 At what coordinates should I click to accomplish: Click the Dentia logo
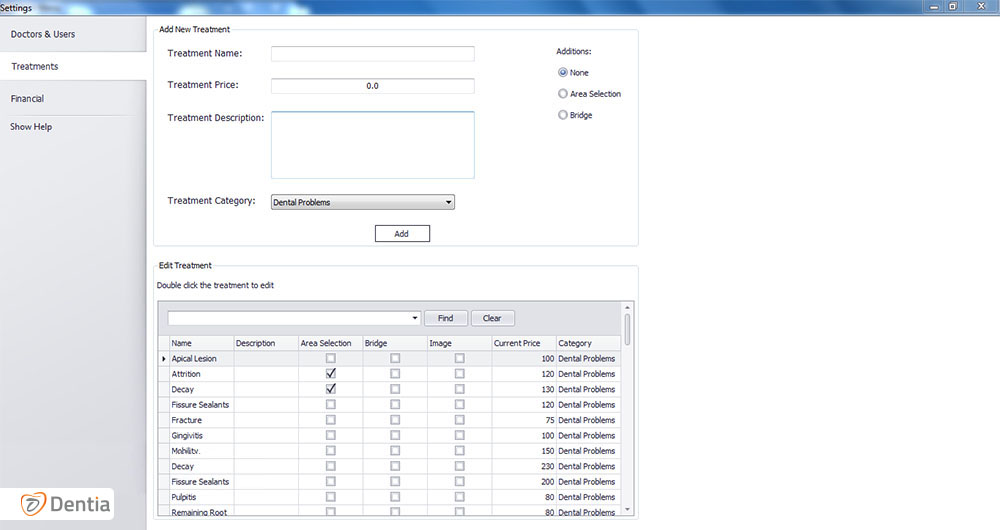tap(67, 504)
